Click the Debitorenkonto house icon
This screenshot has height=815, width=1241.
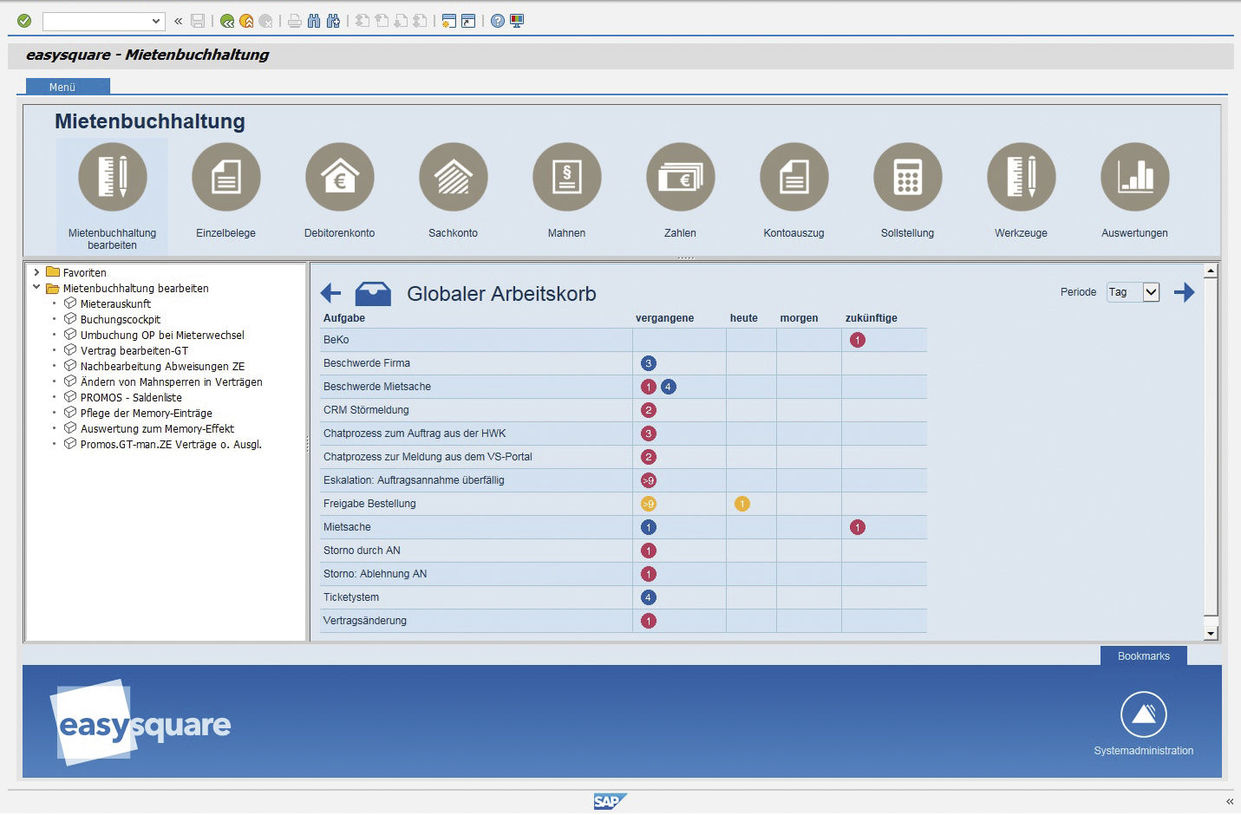coord(340,178)
